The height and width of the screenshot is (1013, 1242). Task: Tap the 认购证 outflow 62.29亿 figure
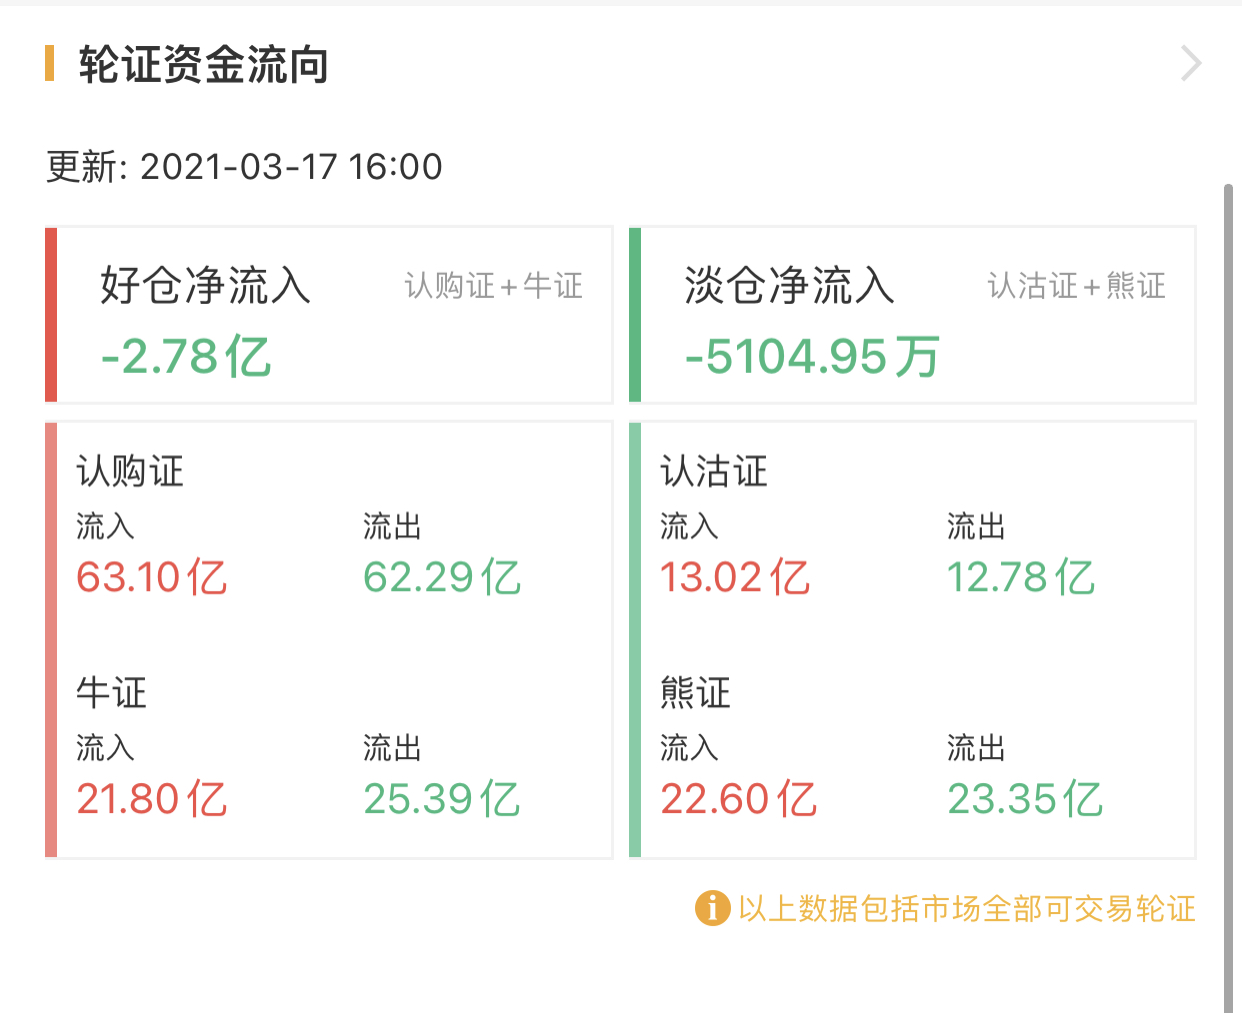click(441, 578)
